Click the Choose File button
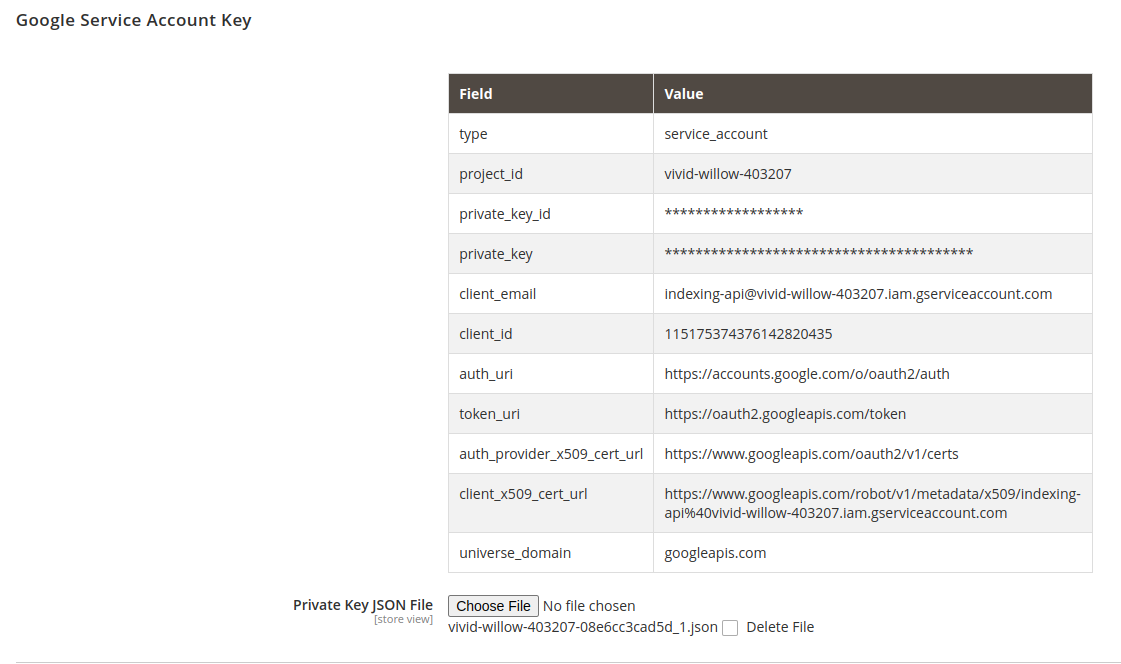Viewport: 1121px width, 664px height. click(x=493, y=606)
